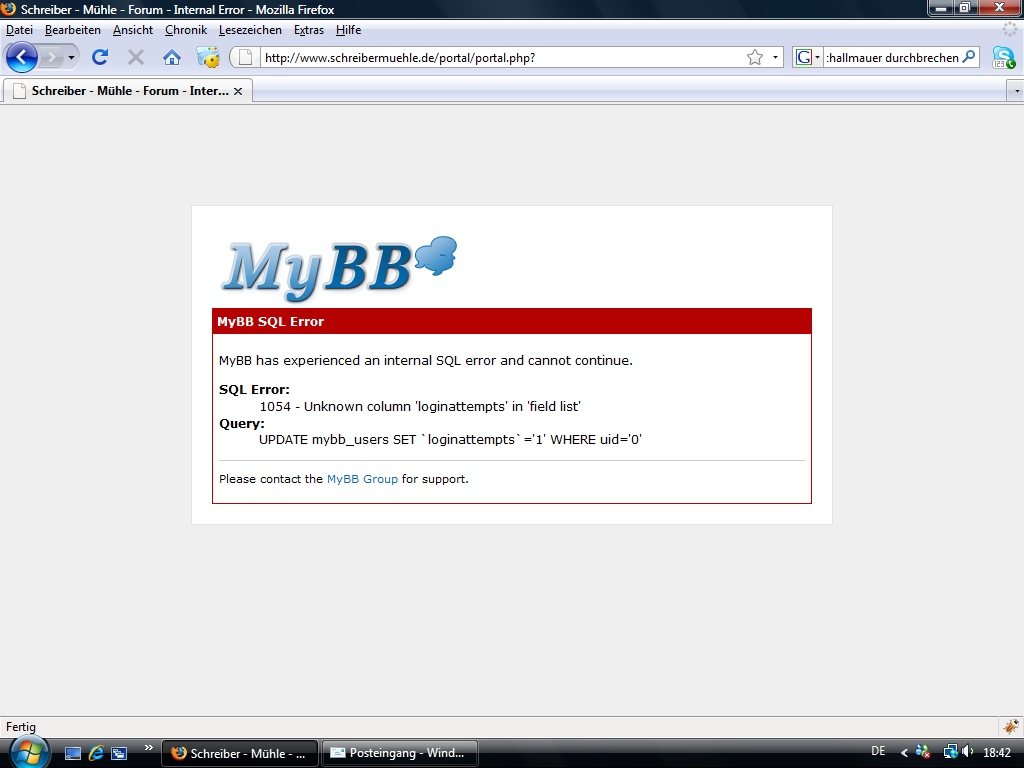The image size is (1024, 768).
Task: Open the Hilfe menu
Action: coord(348,30)
